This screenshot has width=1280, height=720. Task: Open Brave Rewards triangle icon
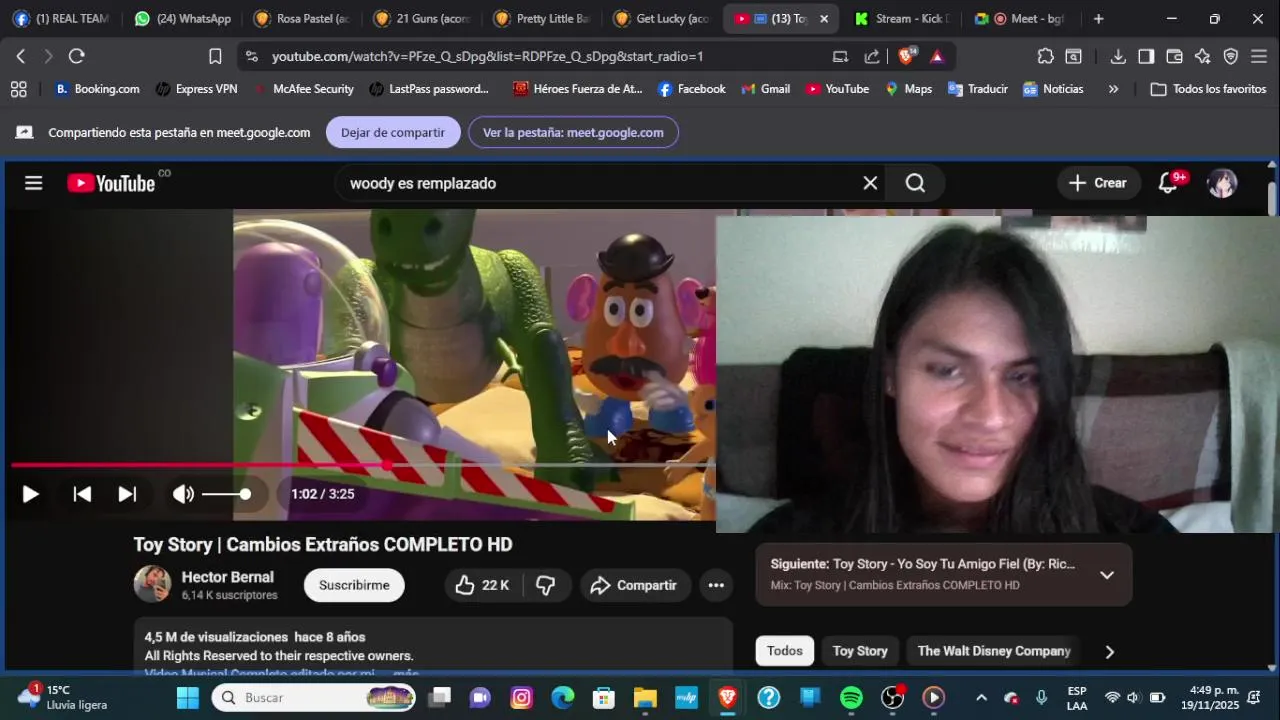[x=937, y=57]
